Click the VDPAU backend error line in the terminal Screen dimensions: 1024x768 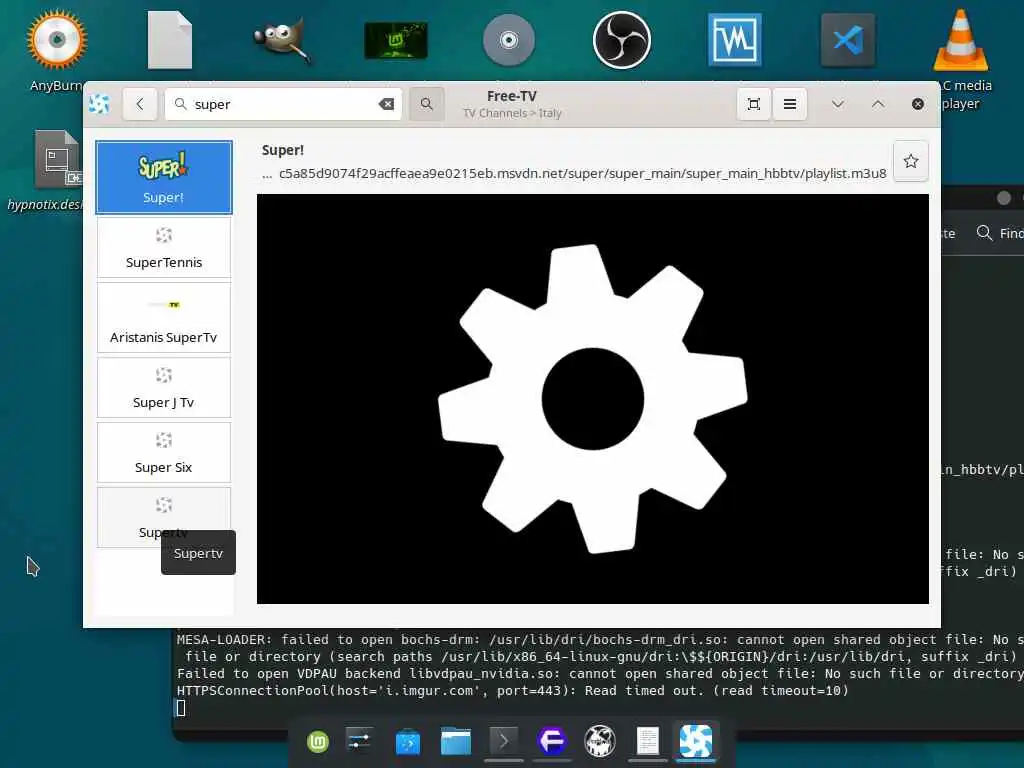point(600,673)
